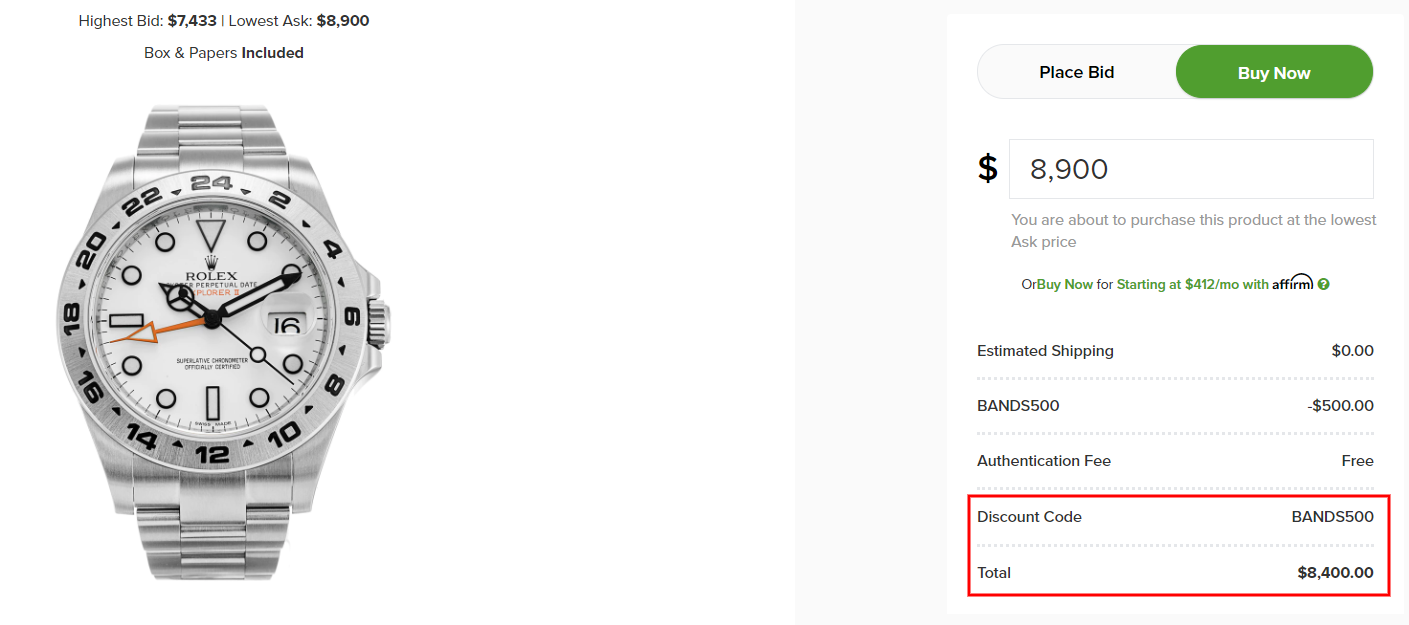Click the Highest Bid $7,433 amount
The width and height of the screenshot is (1409, 625).
190,20
